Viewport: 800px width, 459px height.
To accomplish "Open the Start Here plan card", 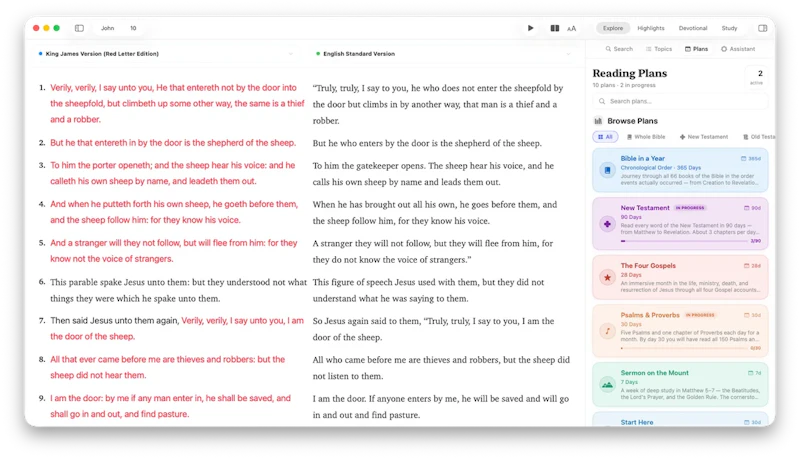I will 680,420.
